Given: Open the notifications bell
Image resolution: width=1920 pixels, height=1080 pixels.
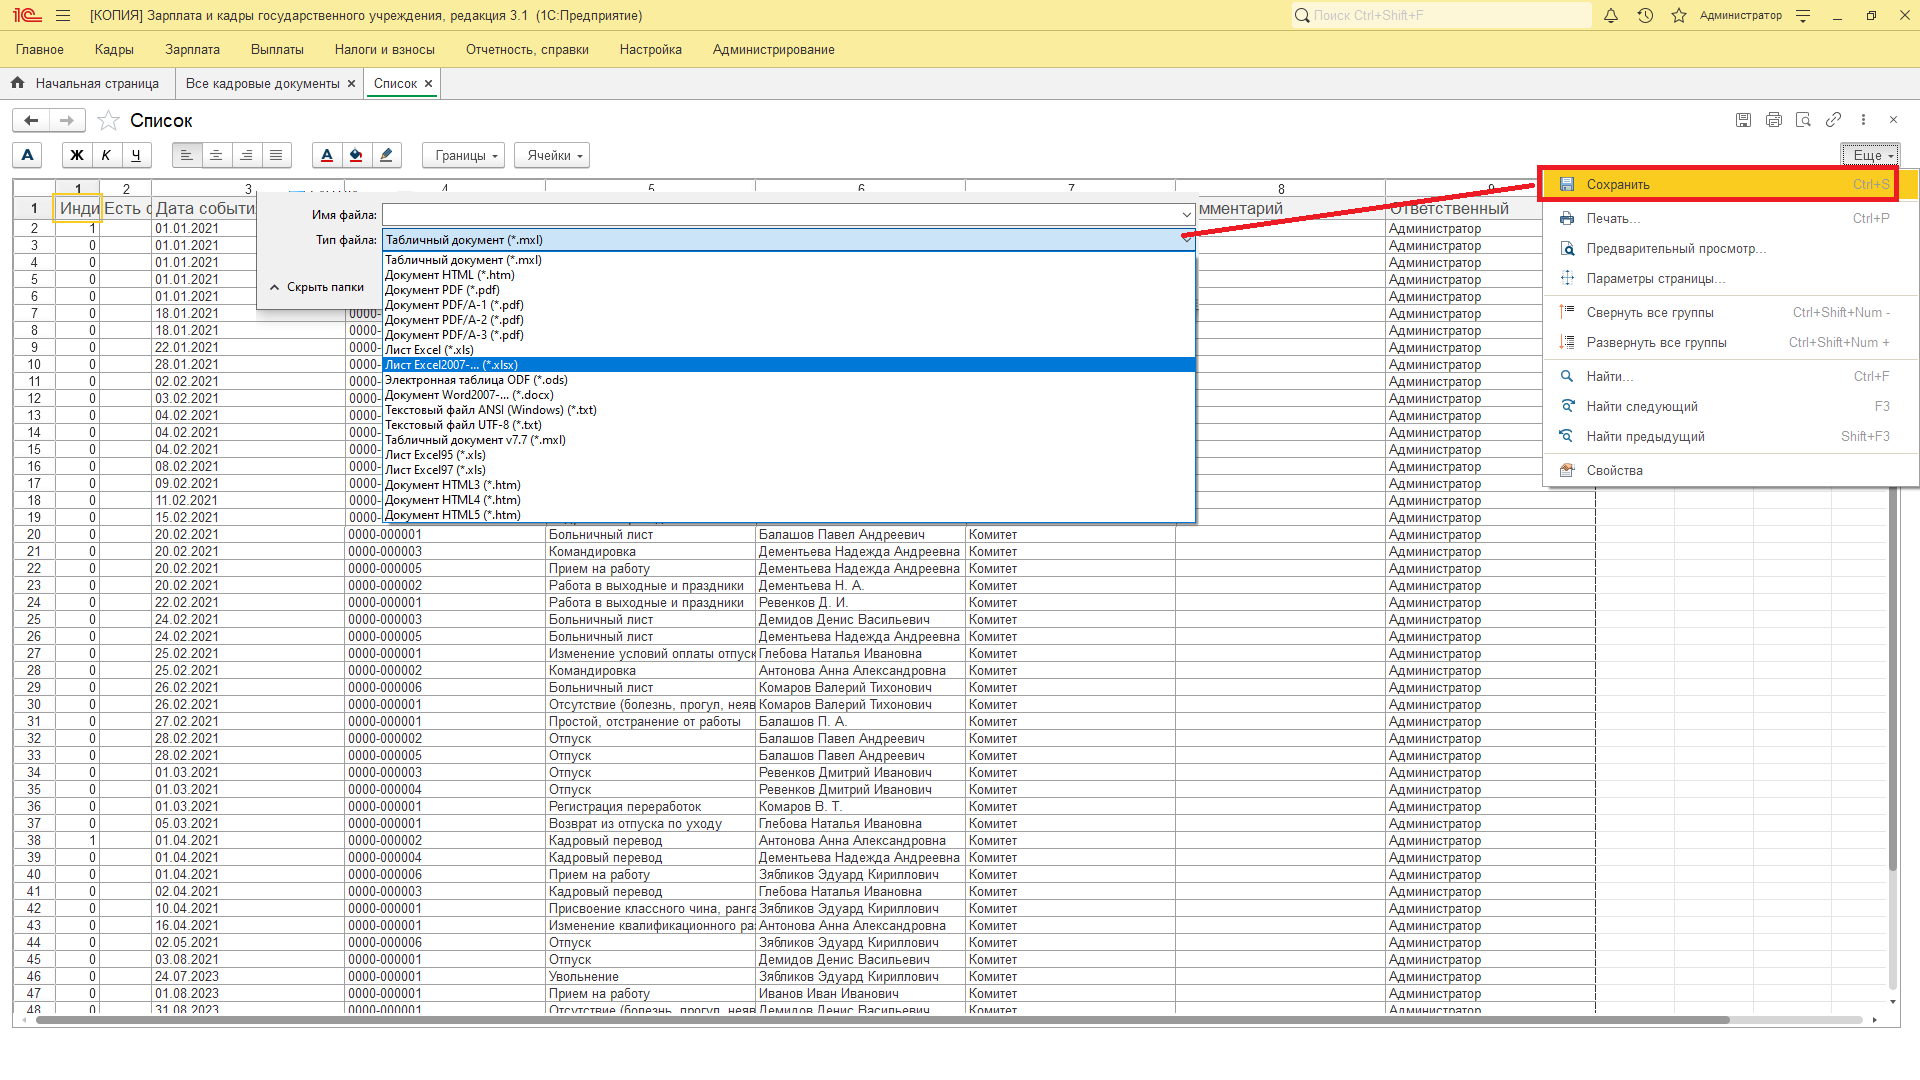Looking at the screenshot, I should point(1611,16).
